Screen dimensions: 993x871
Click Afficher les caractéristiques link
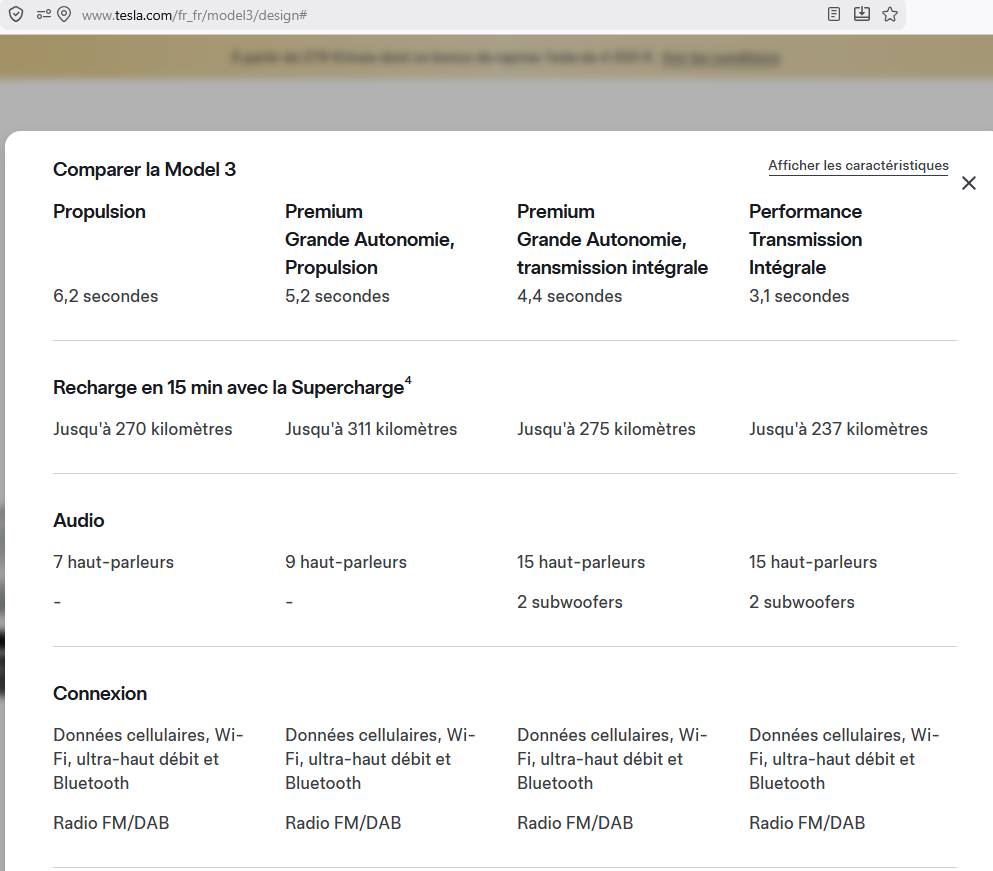click(858, 165)
